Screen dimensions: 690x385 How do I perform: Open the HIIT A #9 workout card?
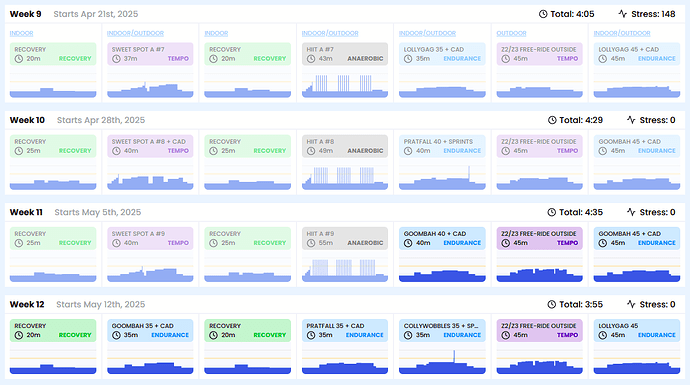[345, 238]
